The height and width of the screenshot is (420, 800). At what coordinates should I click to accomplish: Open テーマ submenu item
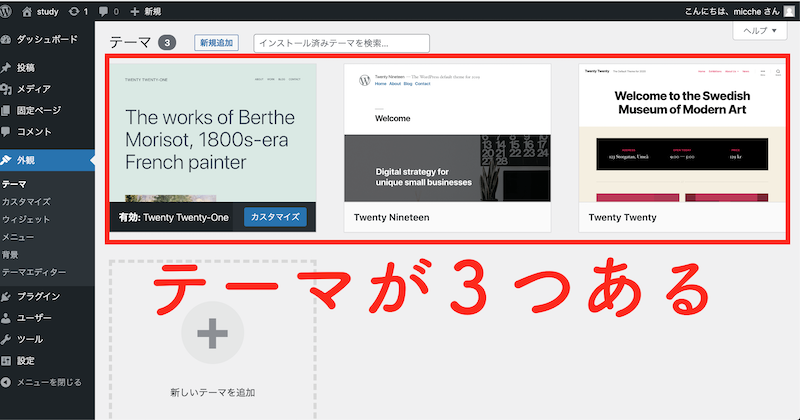pyautogui.click(x=14, y=184)
